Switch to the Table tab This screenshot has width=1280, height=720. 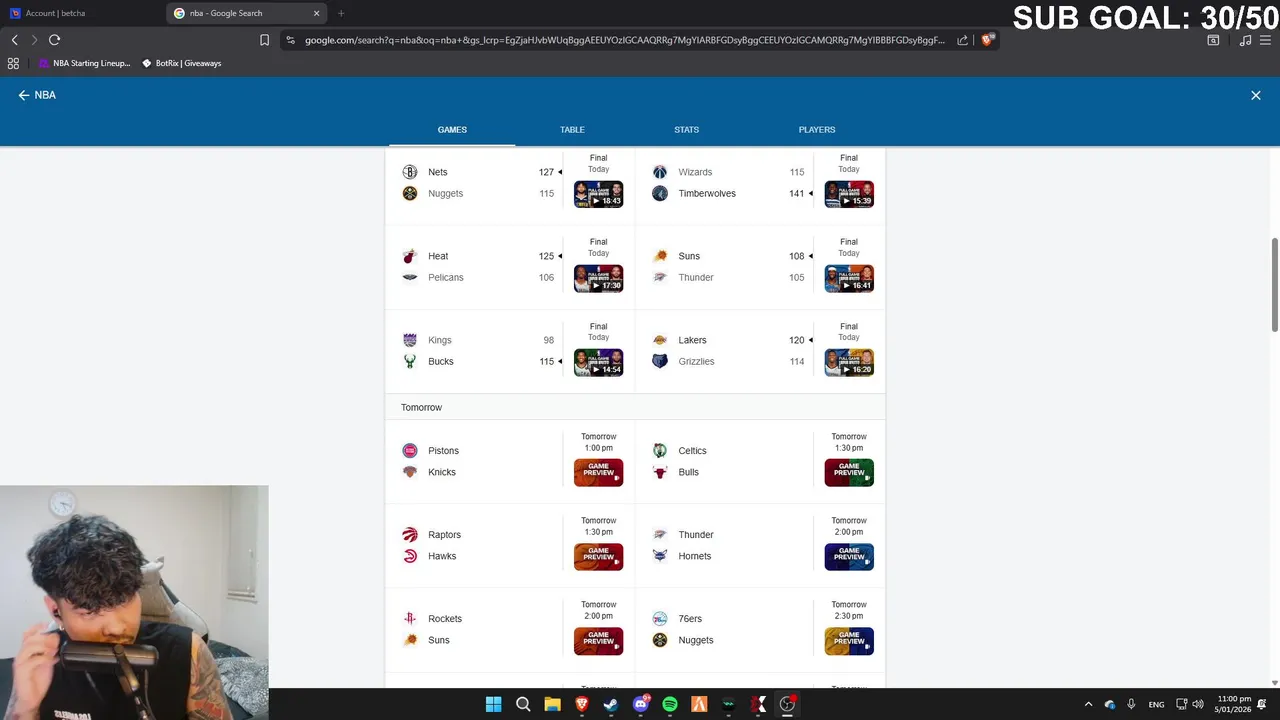pos(572,130)
